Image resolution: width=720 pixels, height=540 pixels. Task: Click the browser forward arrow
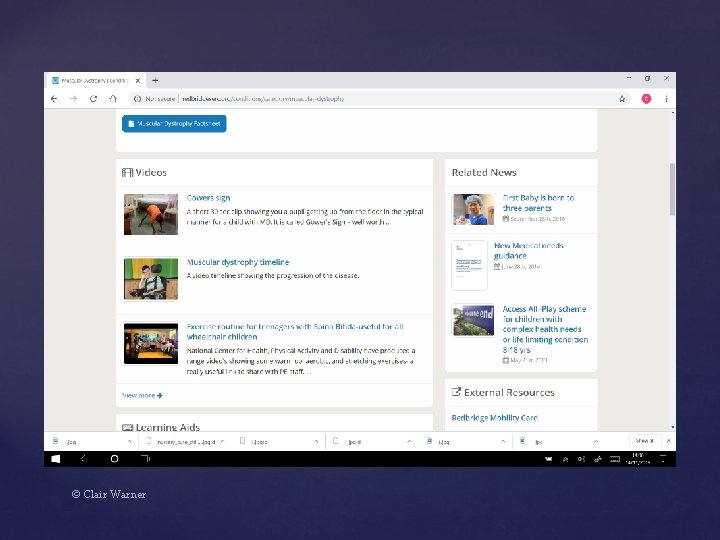coord(73,99)
